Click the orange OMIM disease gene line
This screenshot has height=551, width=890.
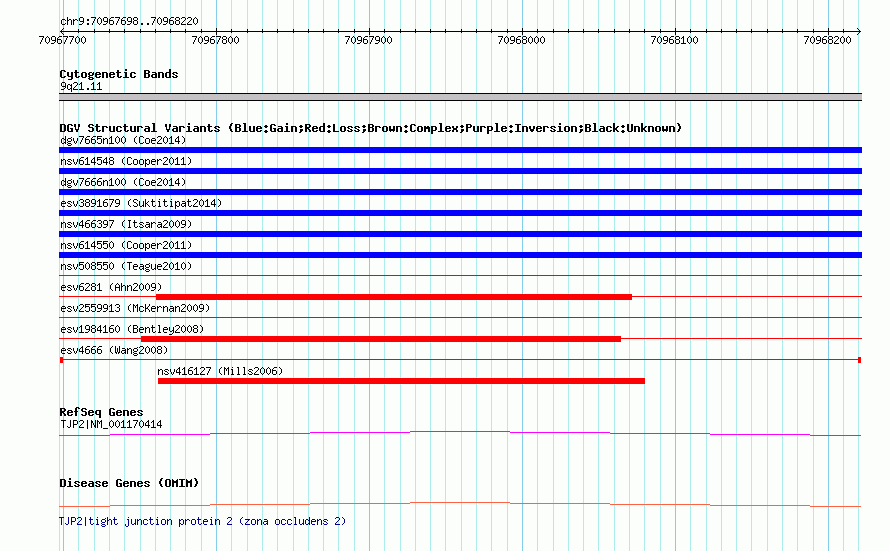tap(460, 504)
